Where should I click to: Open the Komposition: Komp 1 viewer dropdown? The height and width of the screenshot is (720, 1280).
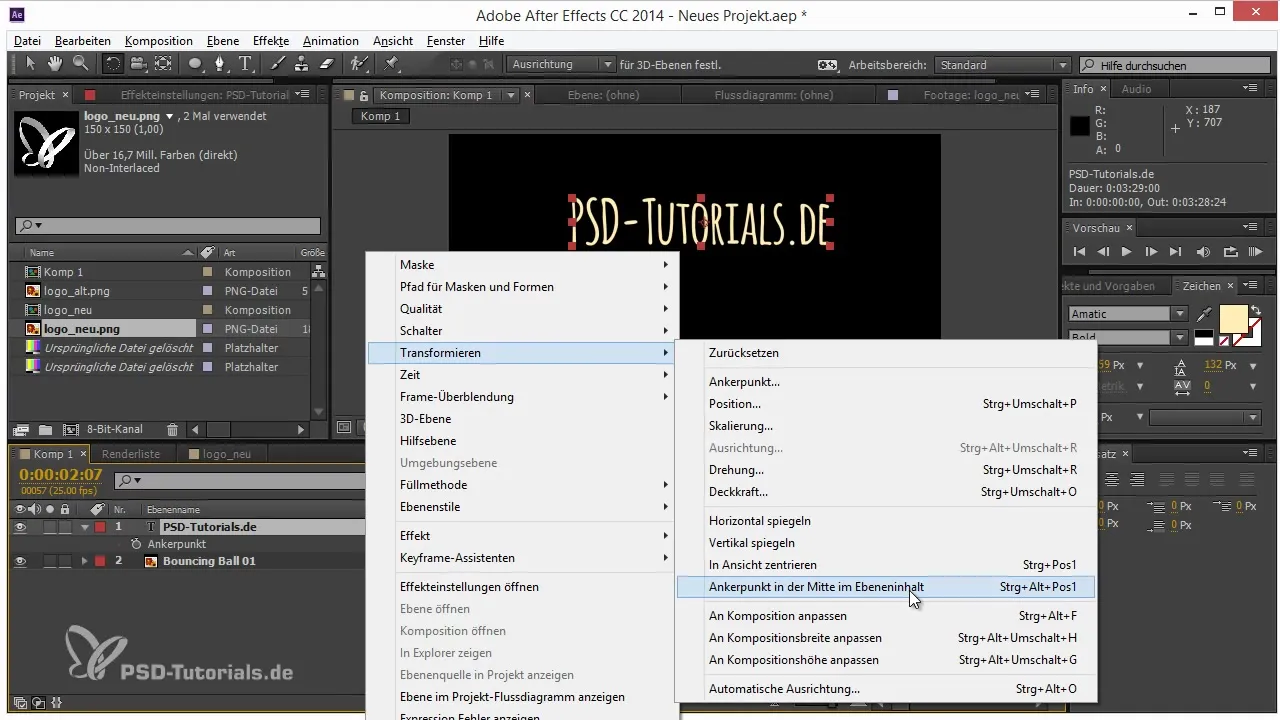tap(511, 95)
